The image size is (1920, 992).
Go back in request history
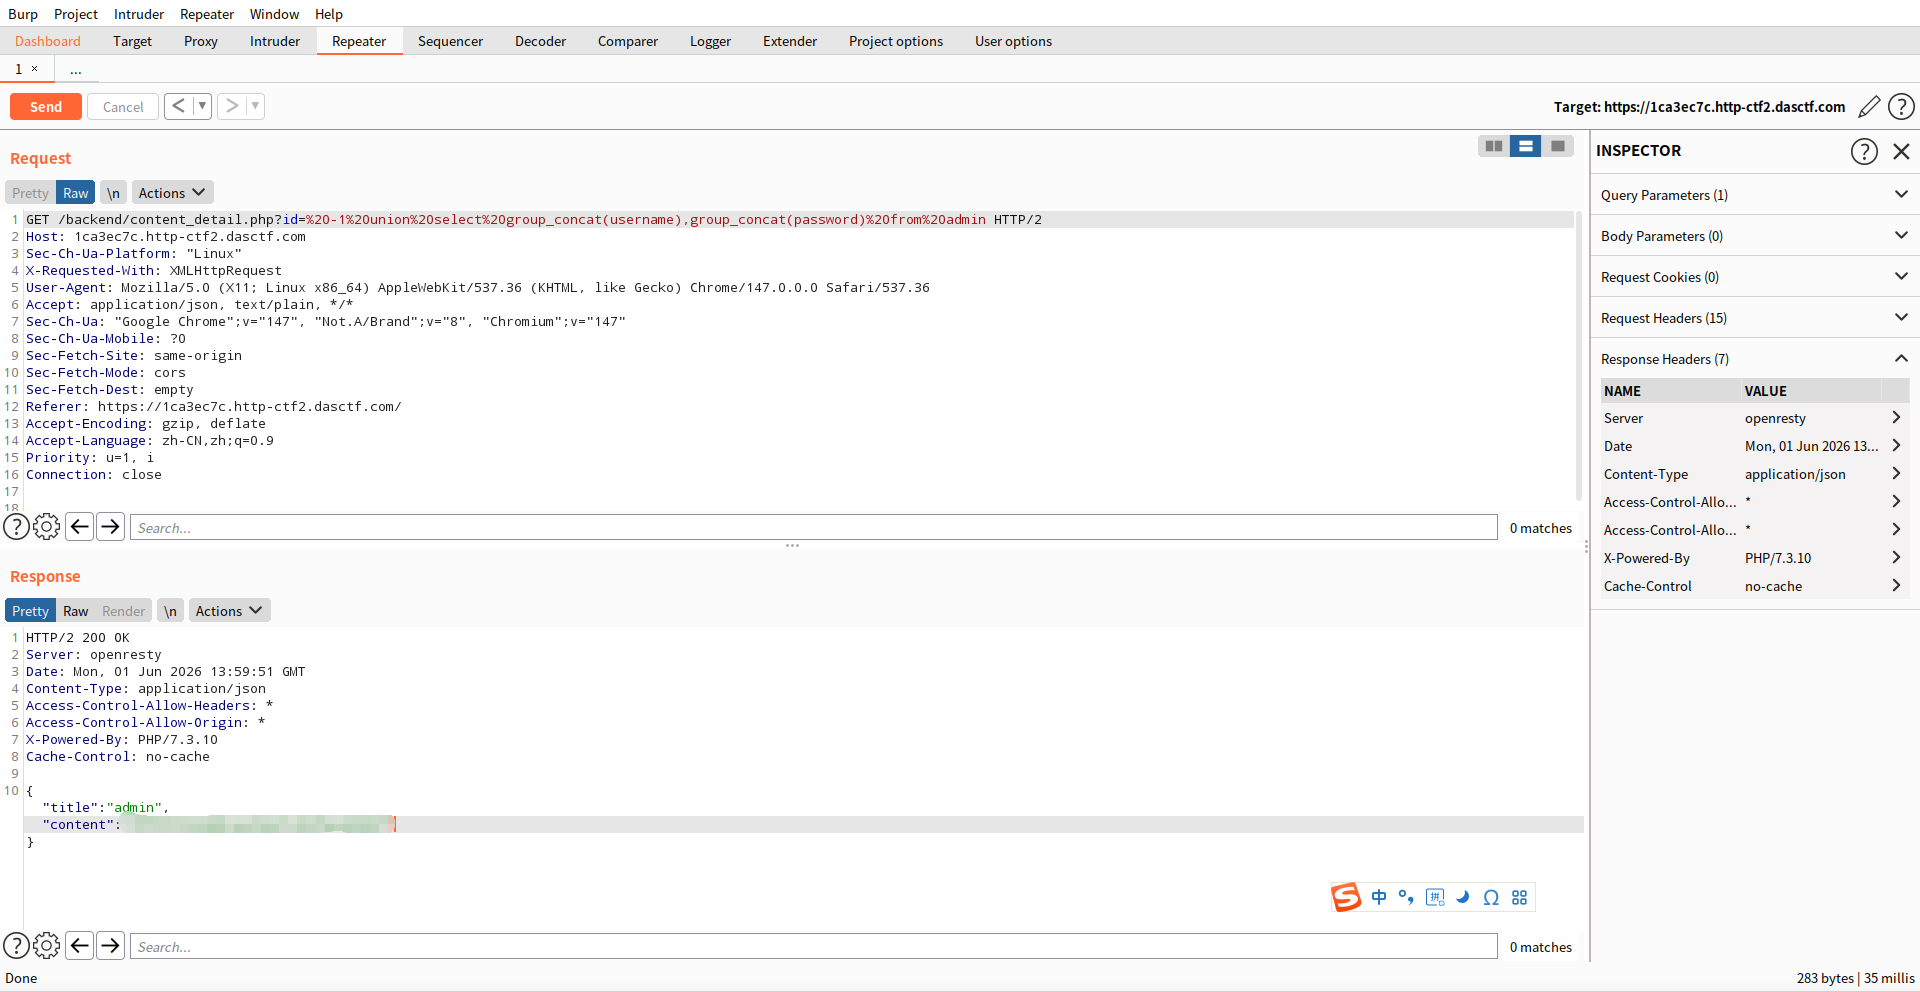pyautogui.click(x=178, y=106)
